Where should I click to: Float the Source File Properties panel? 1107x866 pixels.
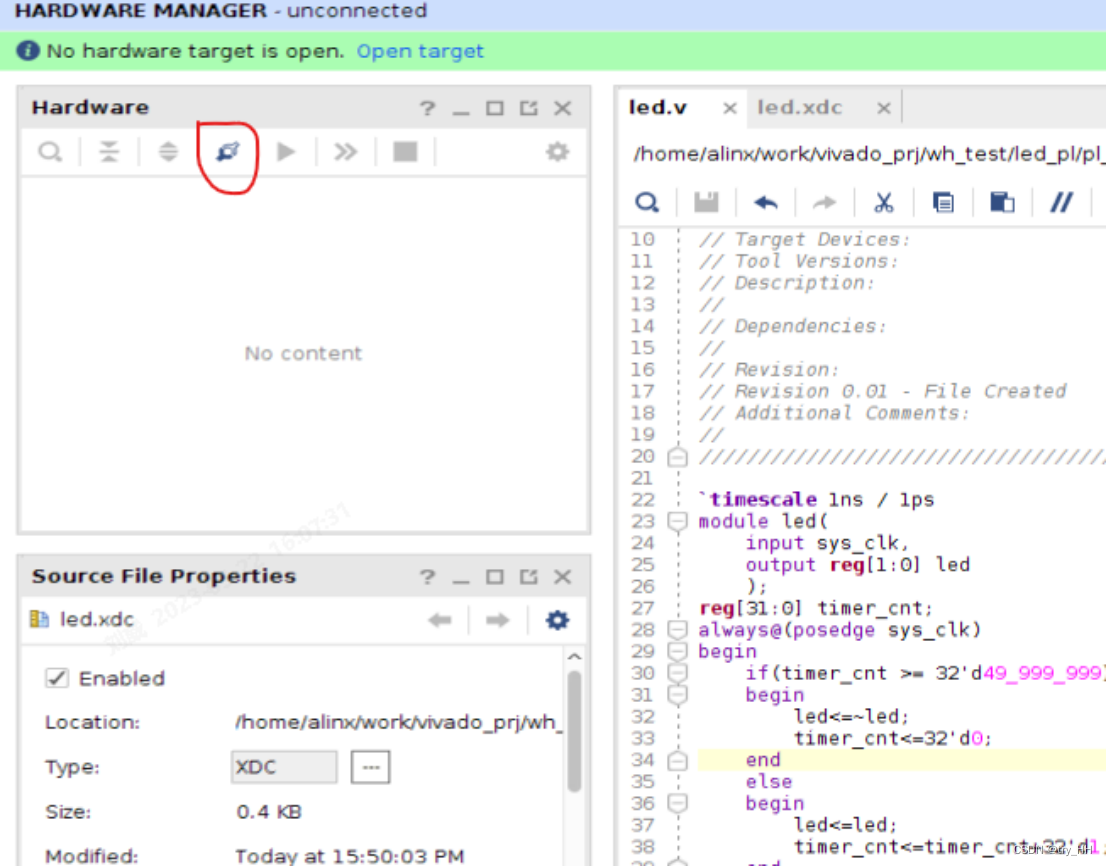[x=529, y=577]
